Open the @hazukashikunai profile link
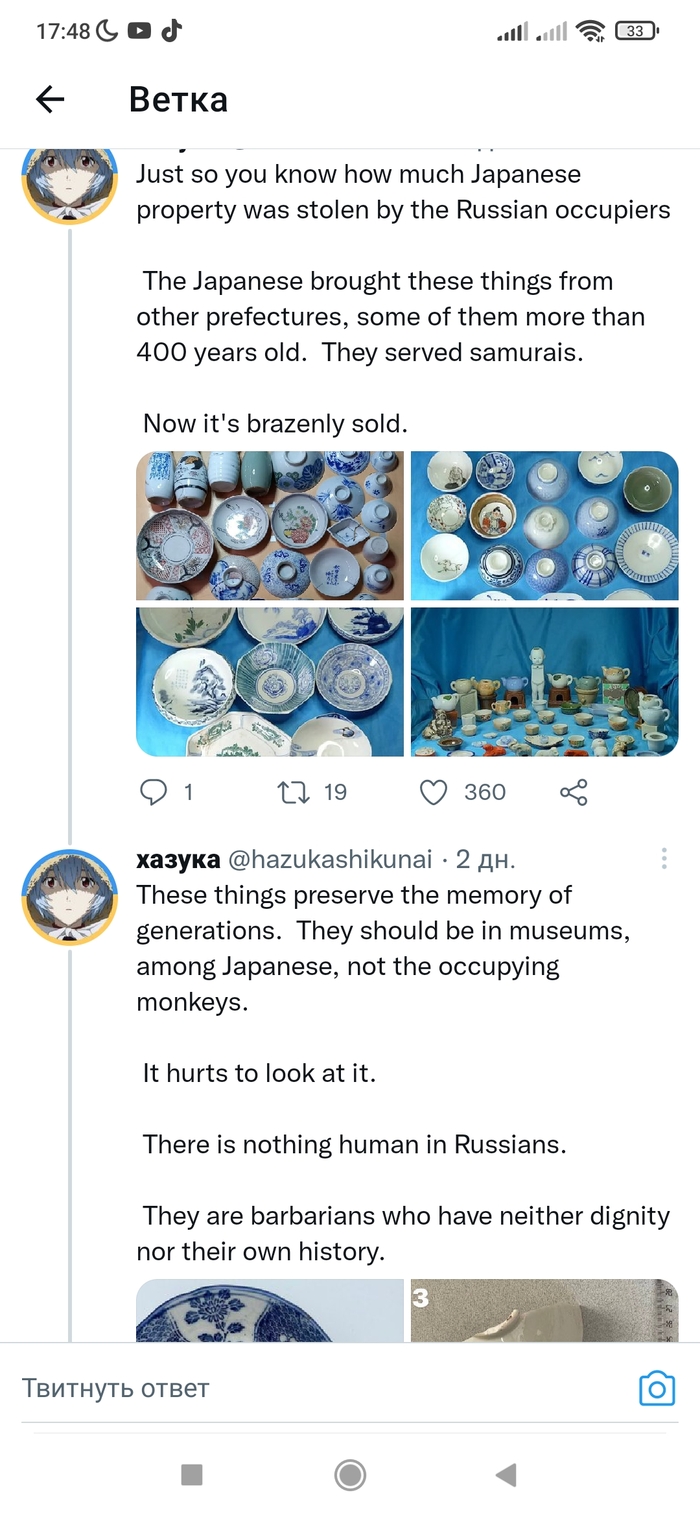Viewport: 700px width, 1517px height. 331,859
